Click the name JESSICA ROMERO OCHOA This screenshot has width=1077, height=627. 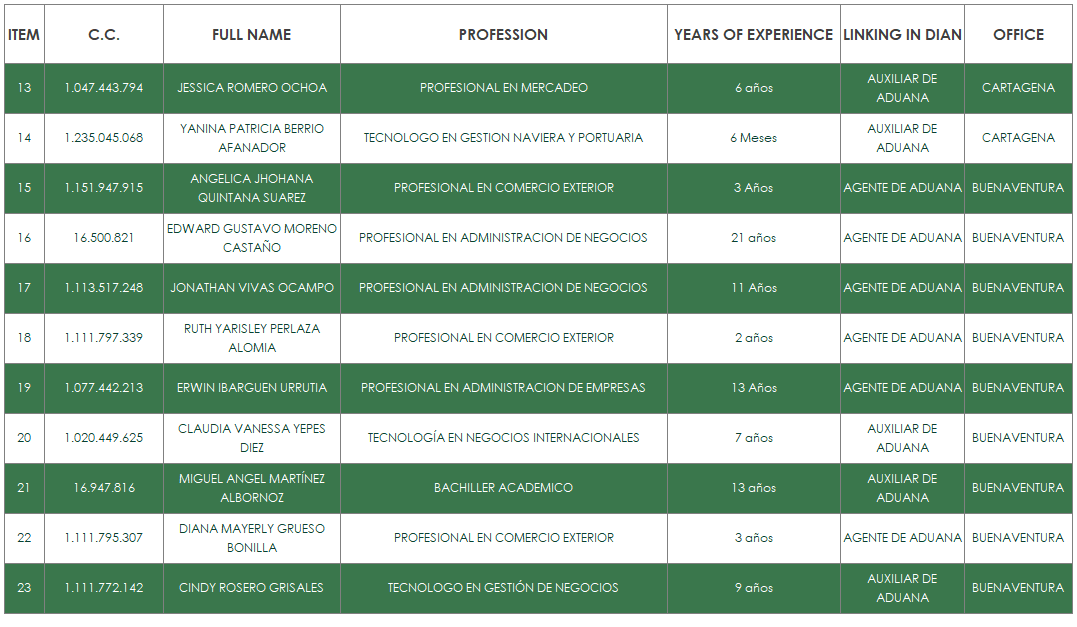pos(252,88)
